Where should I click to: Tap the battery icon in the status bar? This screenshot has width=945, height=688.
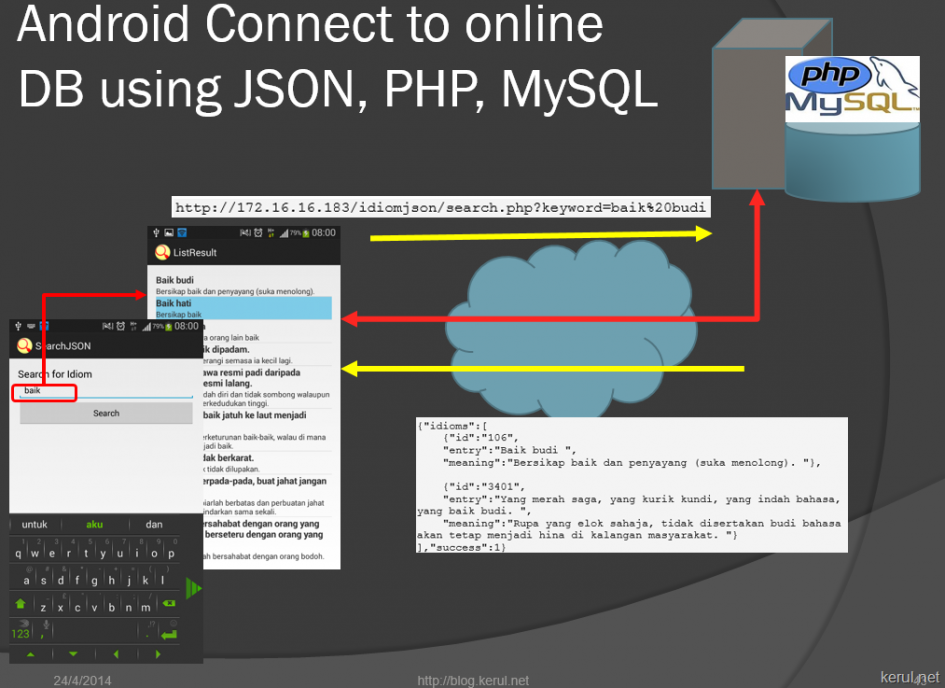click(168, 324)
